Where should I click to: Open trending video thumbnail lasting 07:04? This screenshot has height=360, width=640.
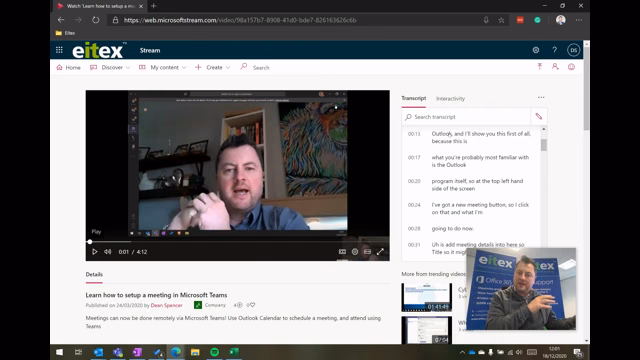tap(427, 330)
